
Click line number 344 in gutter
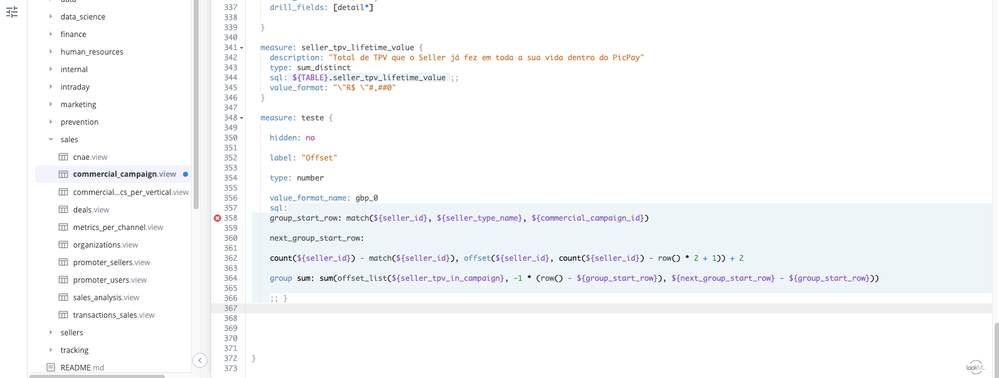[x=231, y=78]
